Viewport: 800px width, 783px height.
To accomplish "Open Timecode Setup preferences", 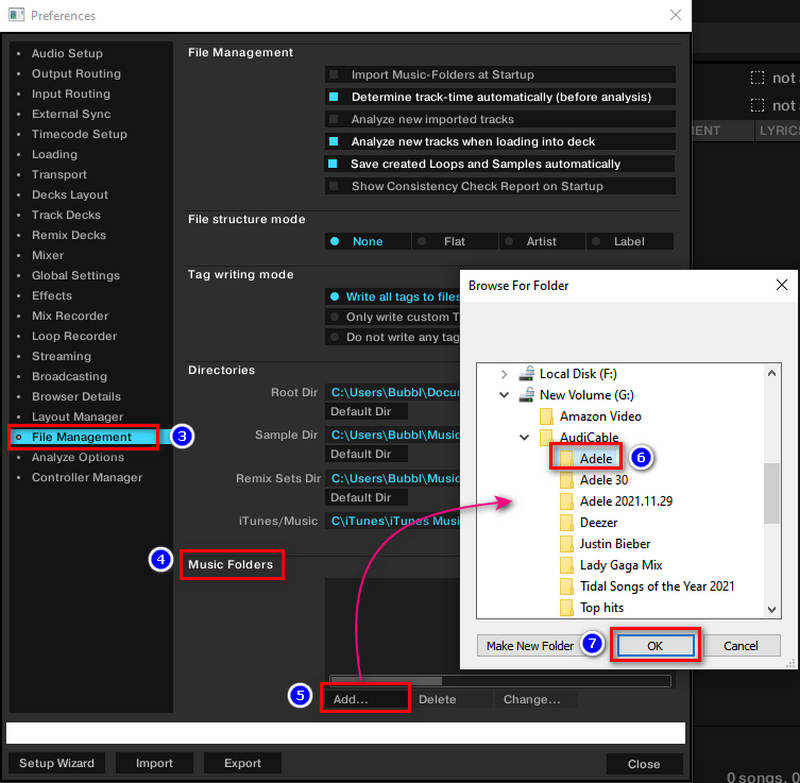I will click(x=79, y=134).
